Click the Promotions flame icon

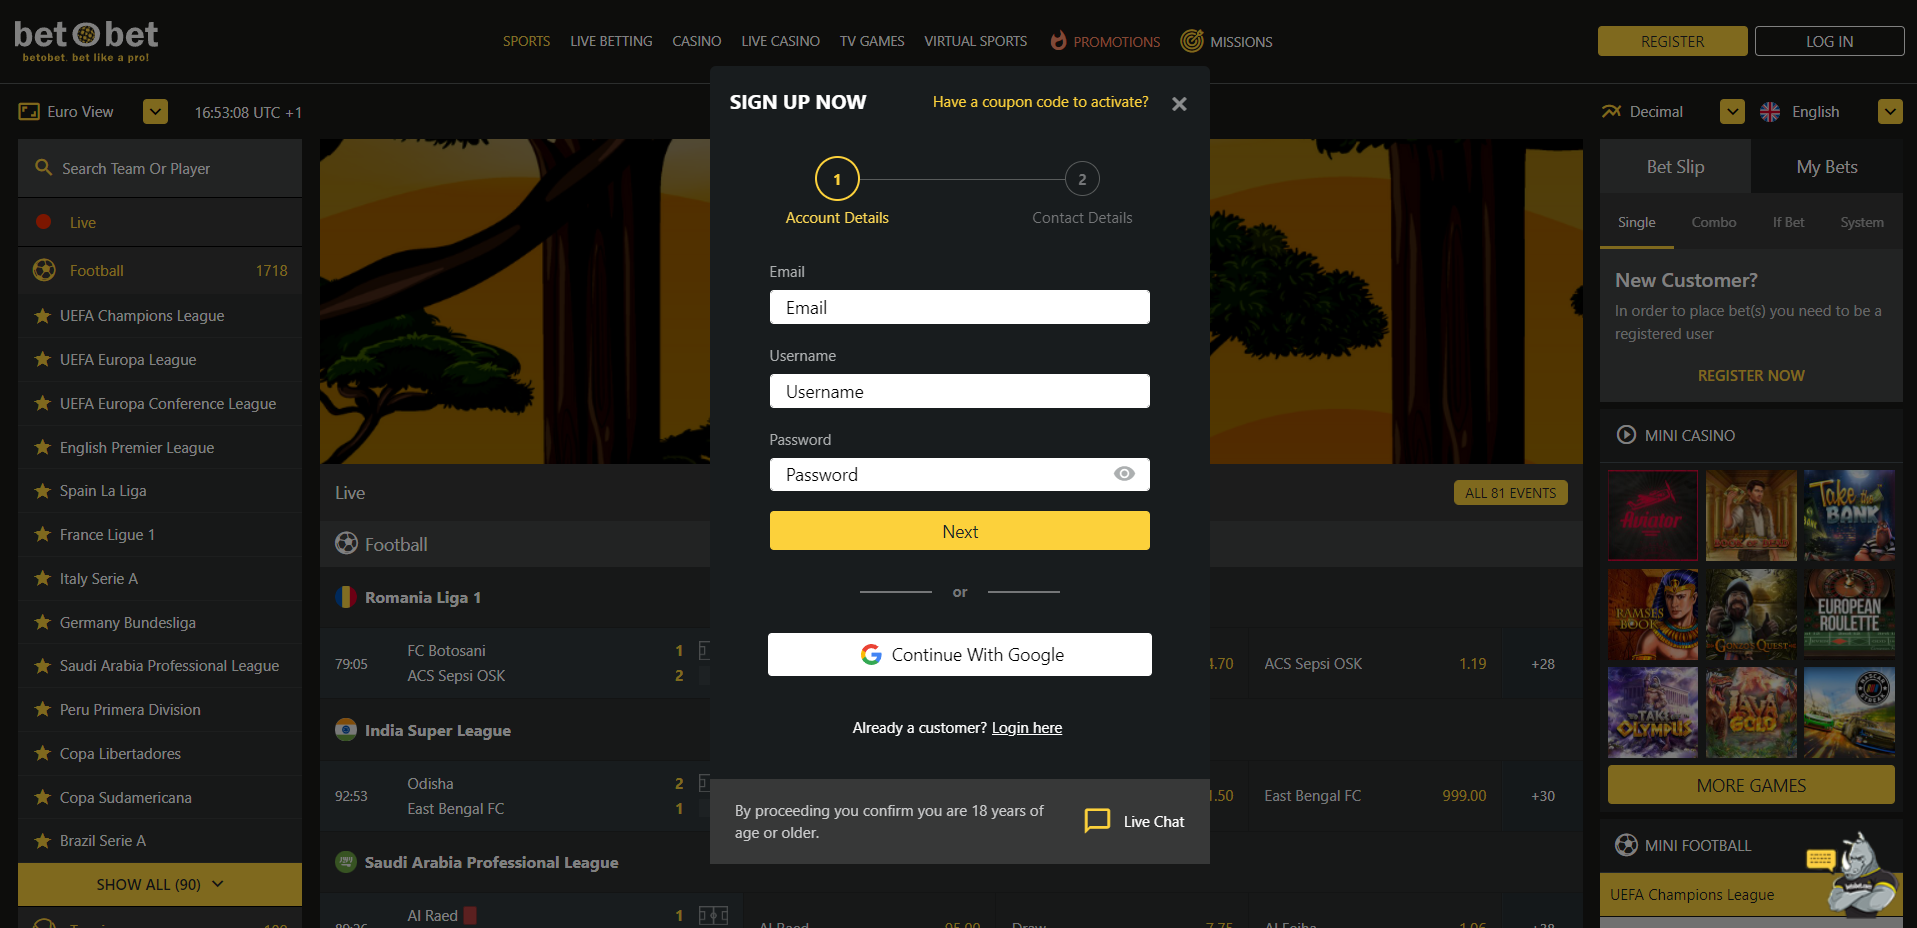[x=1058, y=41]
